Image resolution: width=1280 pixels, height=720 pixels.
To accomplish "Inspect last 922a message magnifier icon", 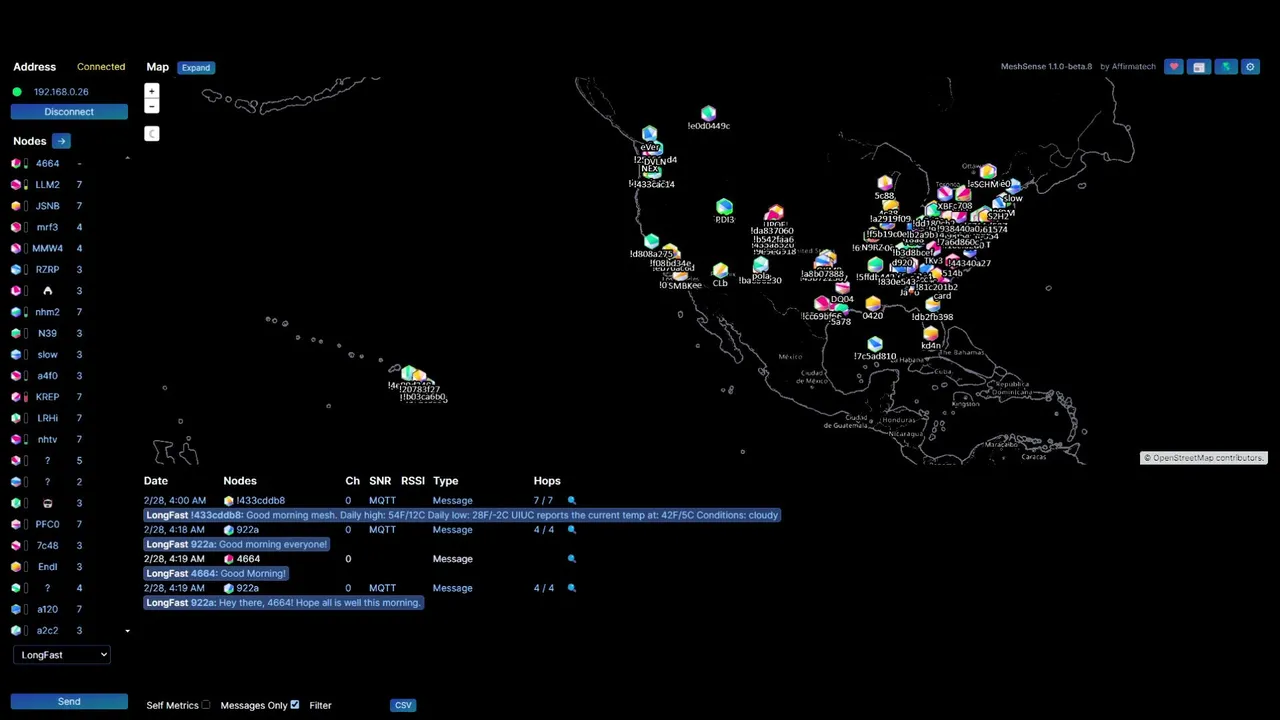I will coord(572,588).
